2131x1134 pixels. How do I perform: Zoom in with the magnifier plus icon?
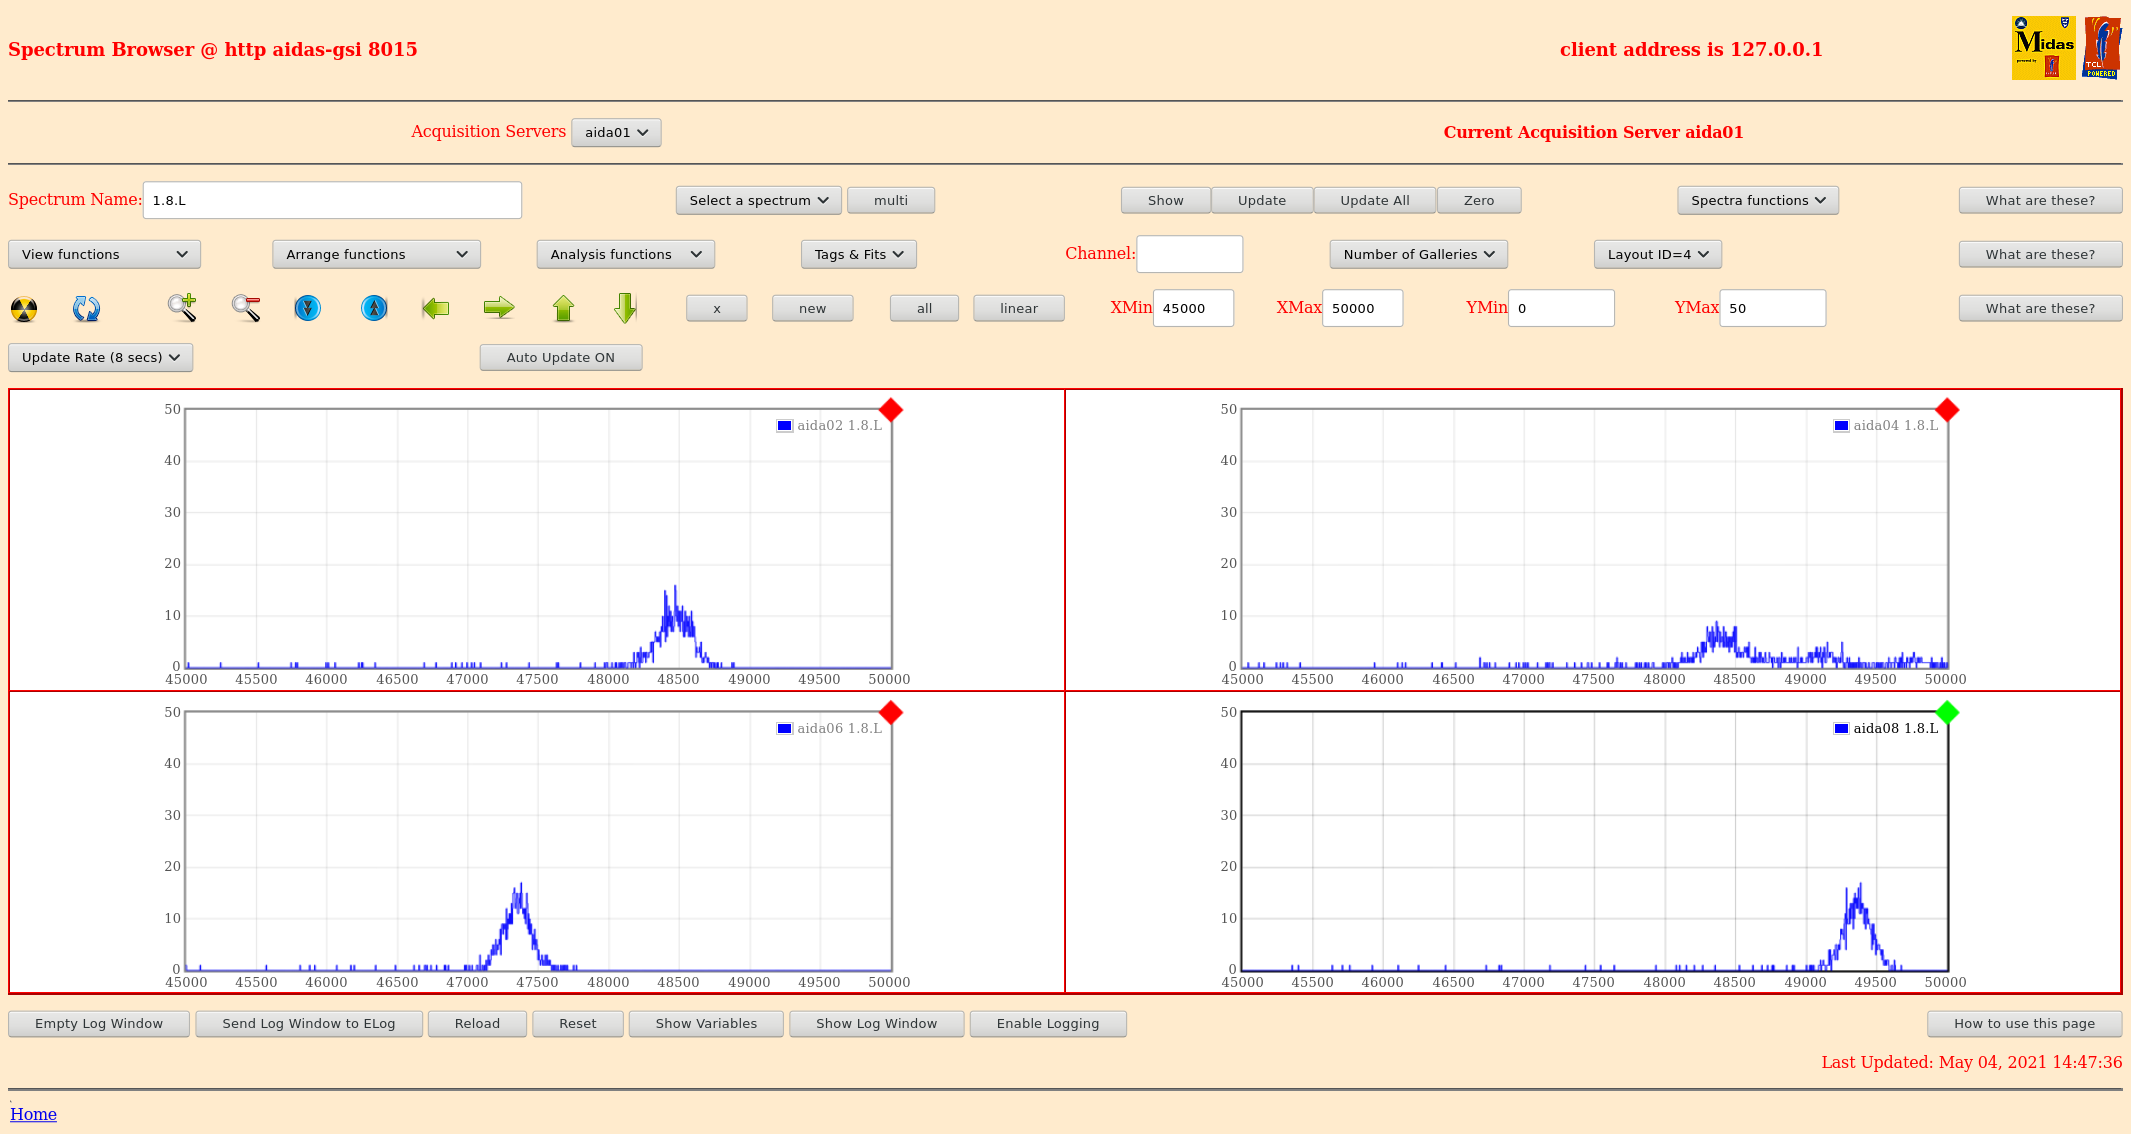tap(182, 308)
